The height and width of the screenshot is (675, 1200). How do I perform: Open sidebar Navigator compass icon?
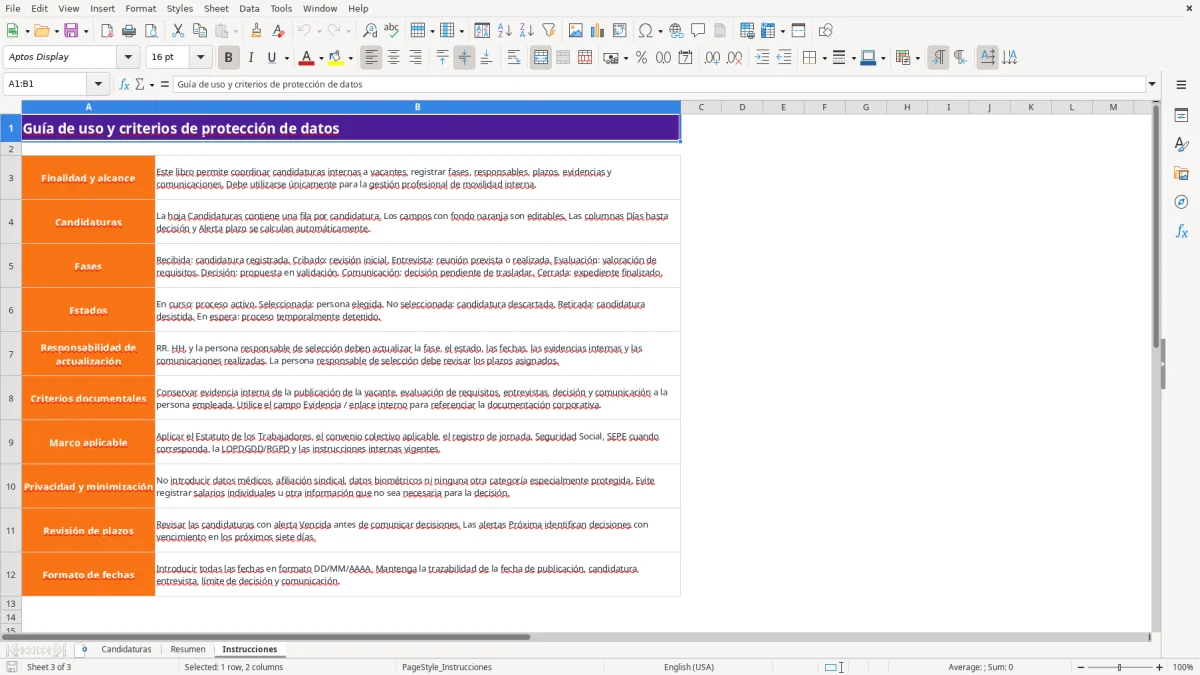[1181, 202]
